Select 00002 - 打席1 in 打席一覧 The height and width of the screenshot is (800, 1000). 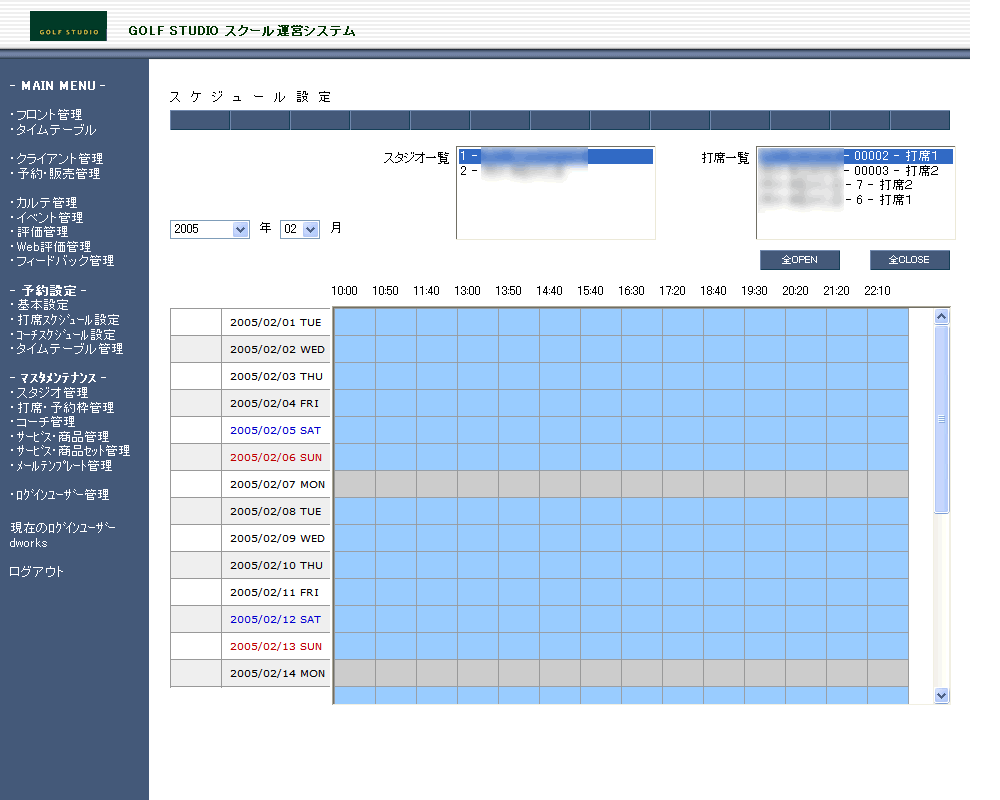coord(855,156)
